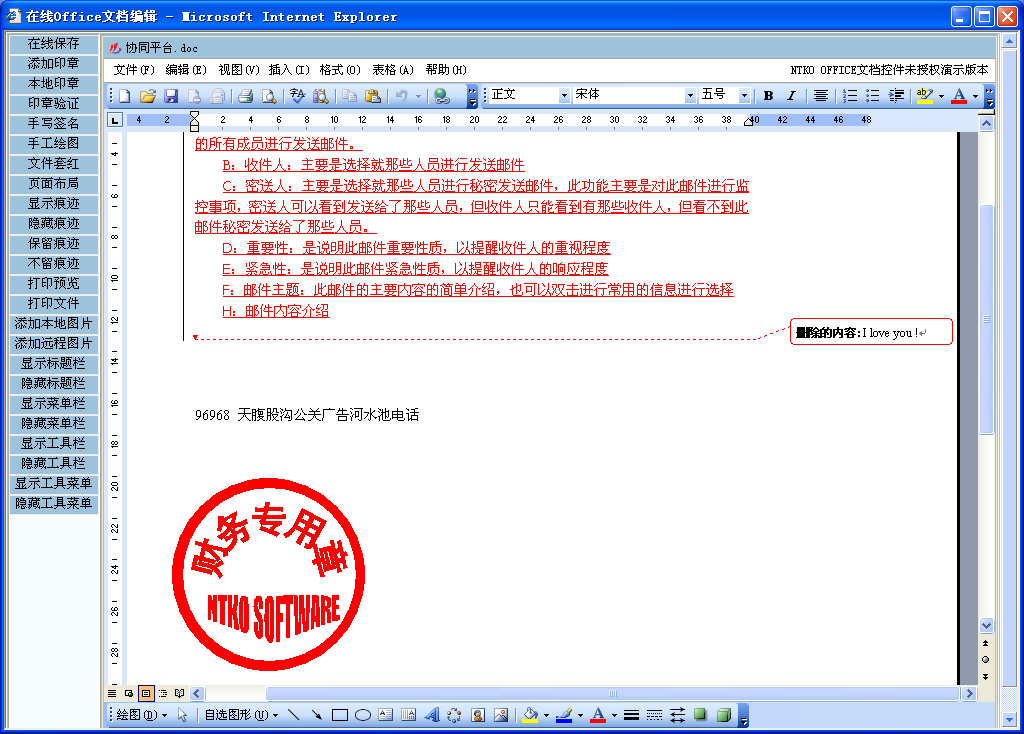Screen dimensions: 1024x734
Task: Click the Insert Hyperlink globe icon
Action: tap(441, 96)
